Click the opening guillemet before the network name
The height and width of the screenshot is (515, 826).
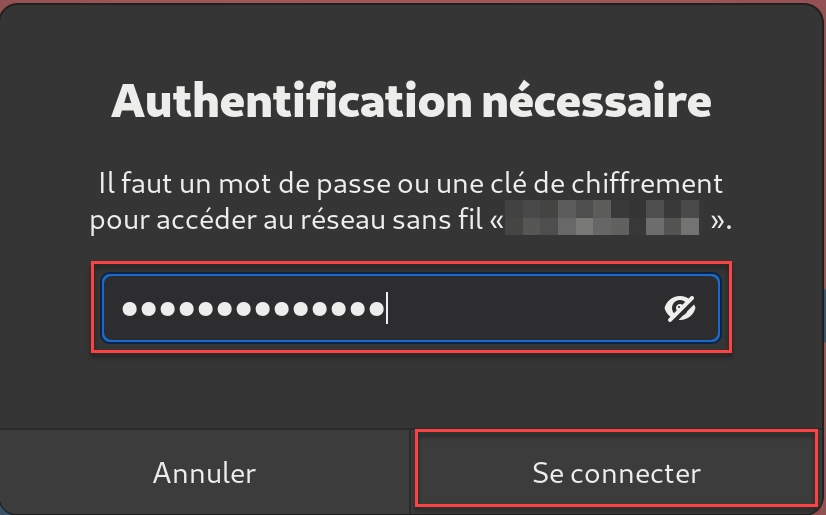(497, 221)
